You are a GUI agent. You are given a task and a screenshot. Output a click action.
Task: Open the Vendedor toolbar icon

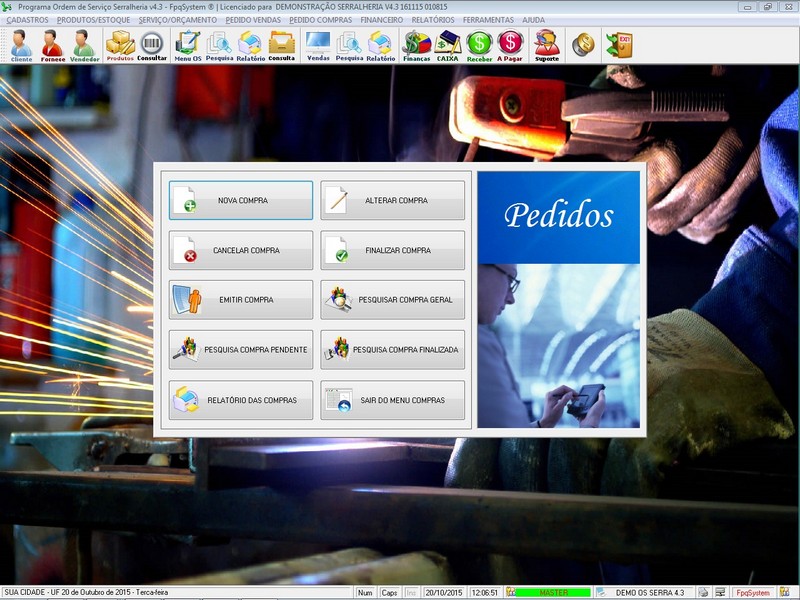[x=84, y=45]
